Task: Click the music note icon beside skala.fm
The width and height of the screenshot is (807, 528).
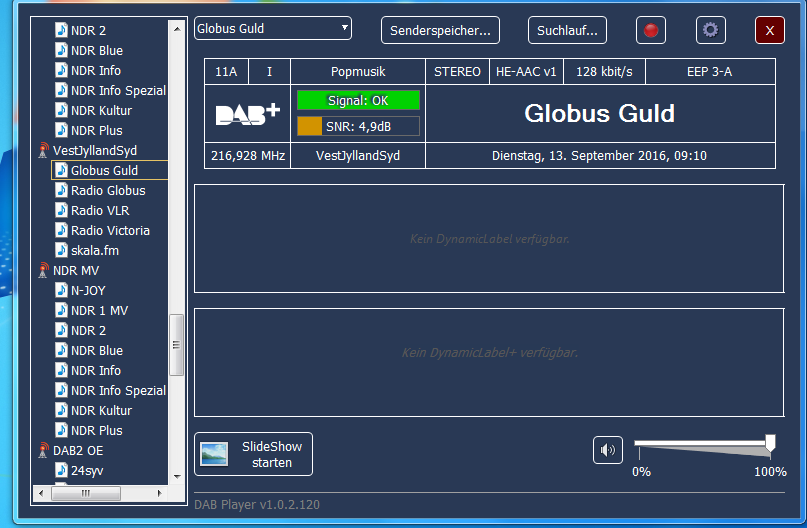Action: tap(61, 251)
